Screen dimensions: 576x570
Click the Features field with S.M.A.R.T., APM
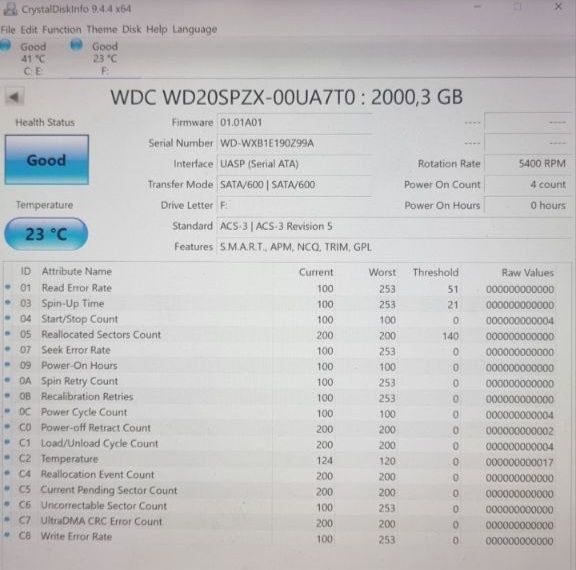393,247
